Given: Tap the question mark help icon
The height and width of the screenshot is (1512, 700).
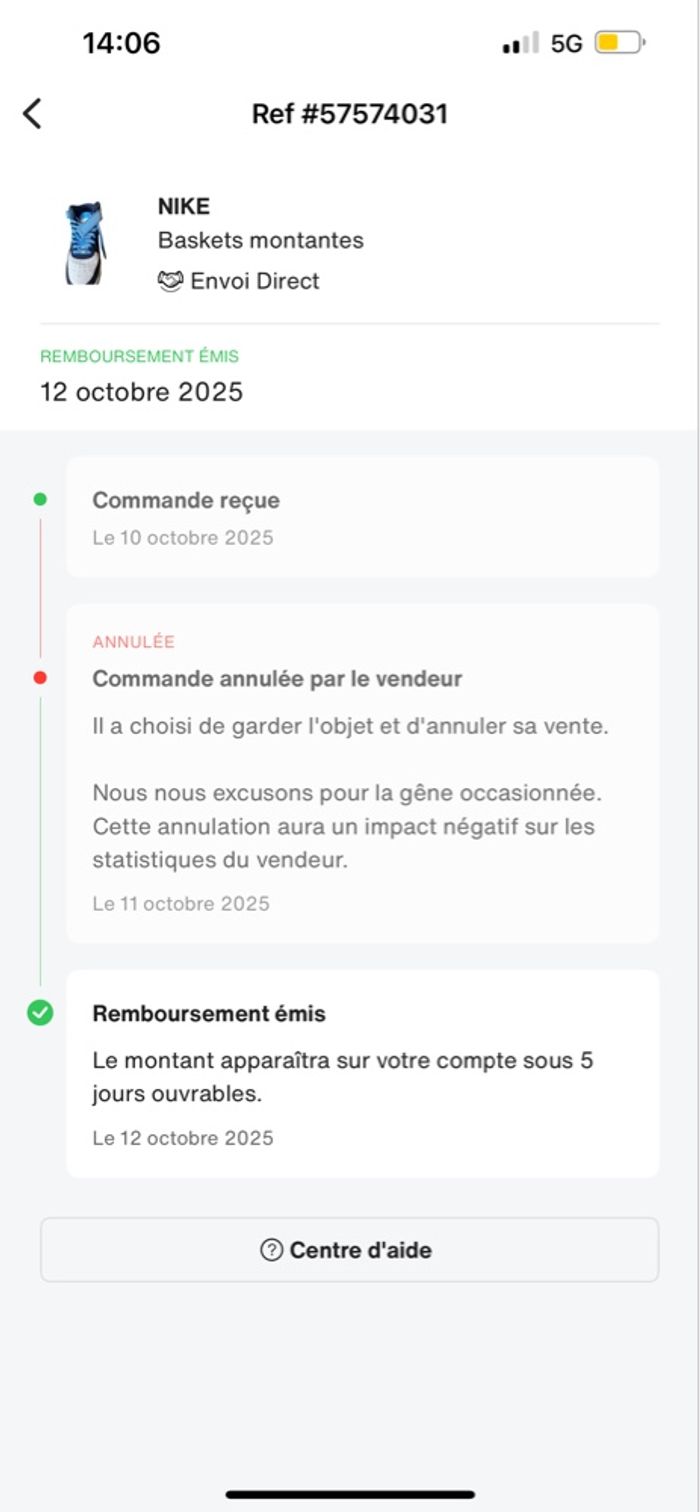Looking at the screenshot, I should point(271,1250).
